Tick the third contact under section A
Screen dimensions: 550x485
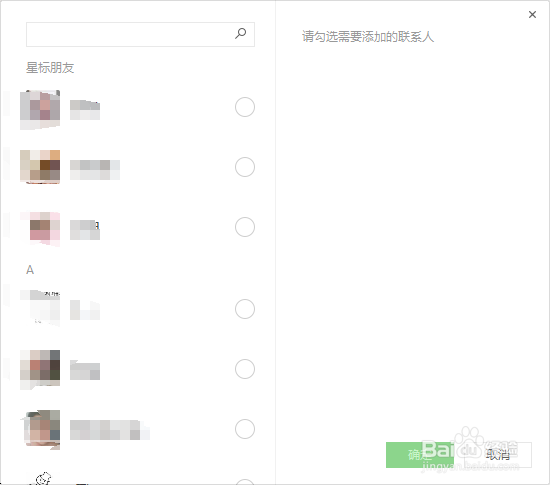click(x=245, y=429)
